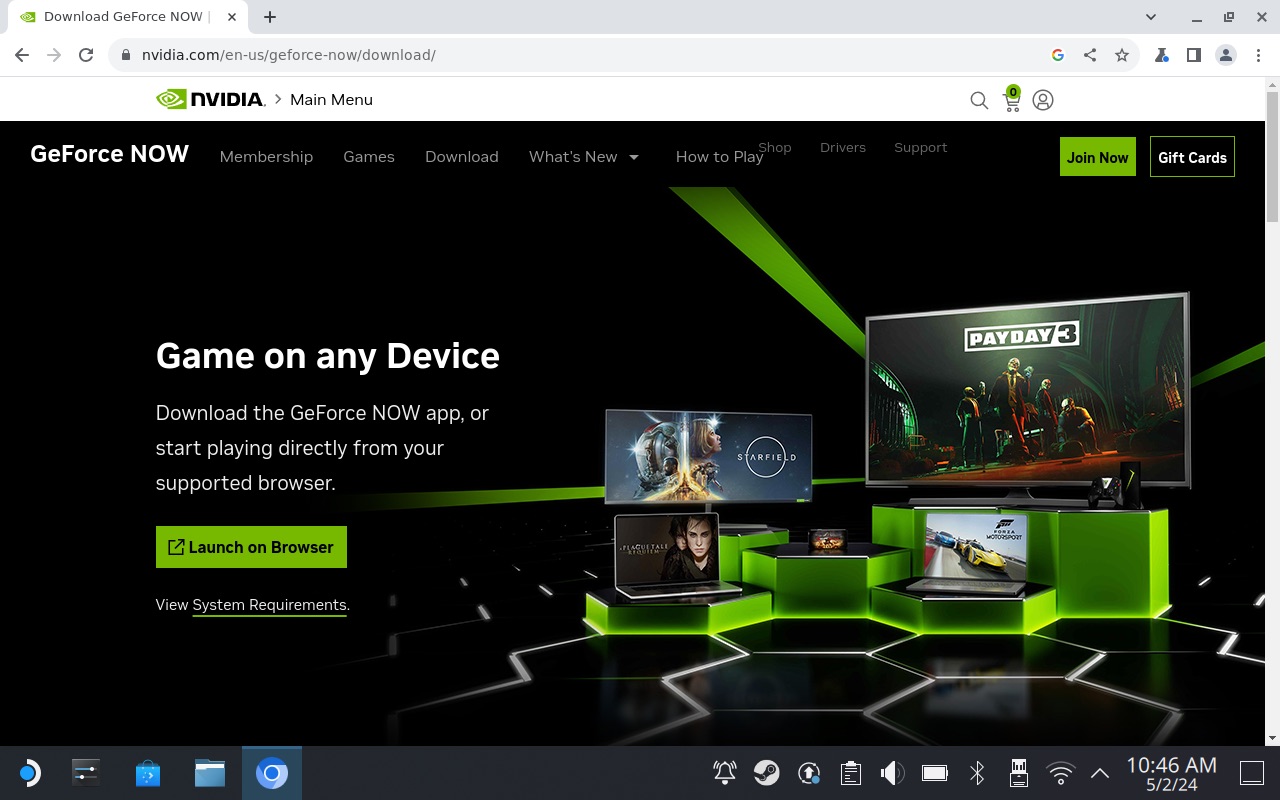Go forward in browser history
Image resolution: width=1280 pixels, height=800 pixels.
[x=54, y=55]
